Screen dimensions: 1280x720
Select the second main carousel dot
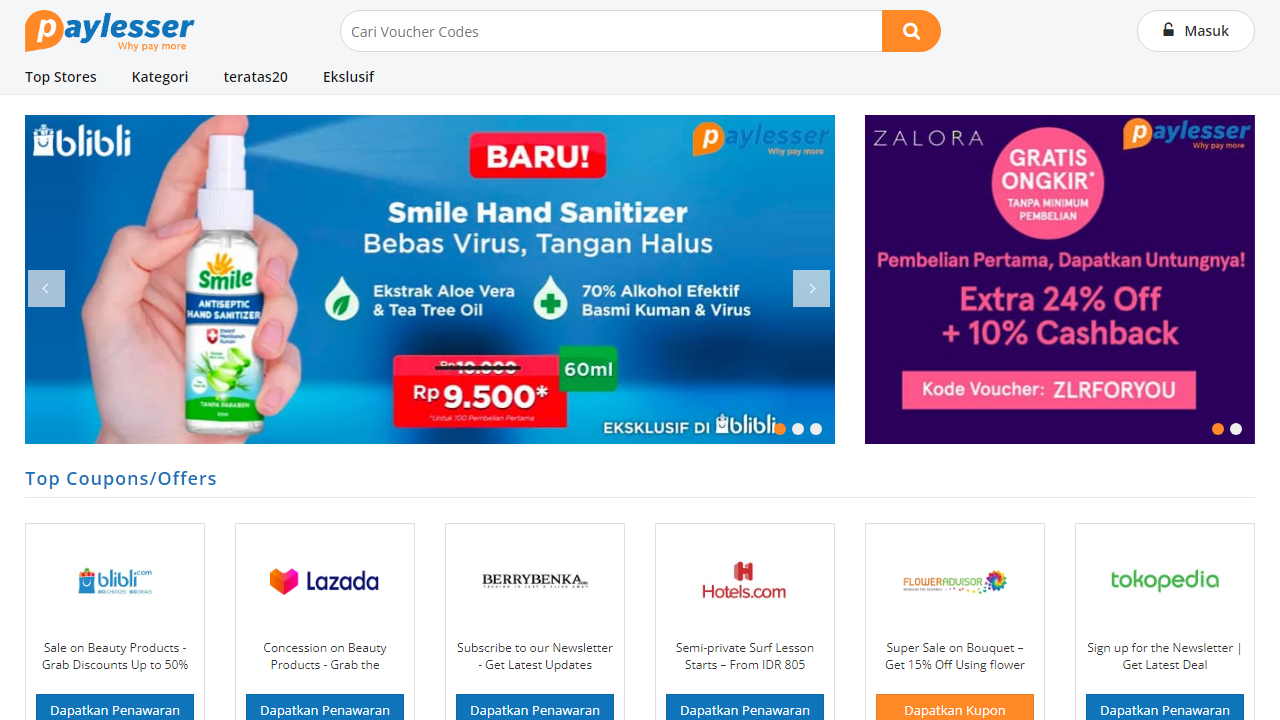[x=798, y=429]
